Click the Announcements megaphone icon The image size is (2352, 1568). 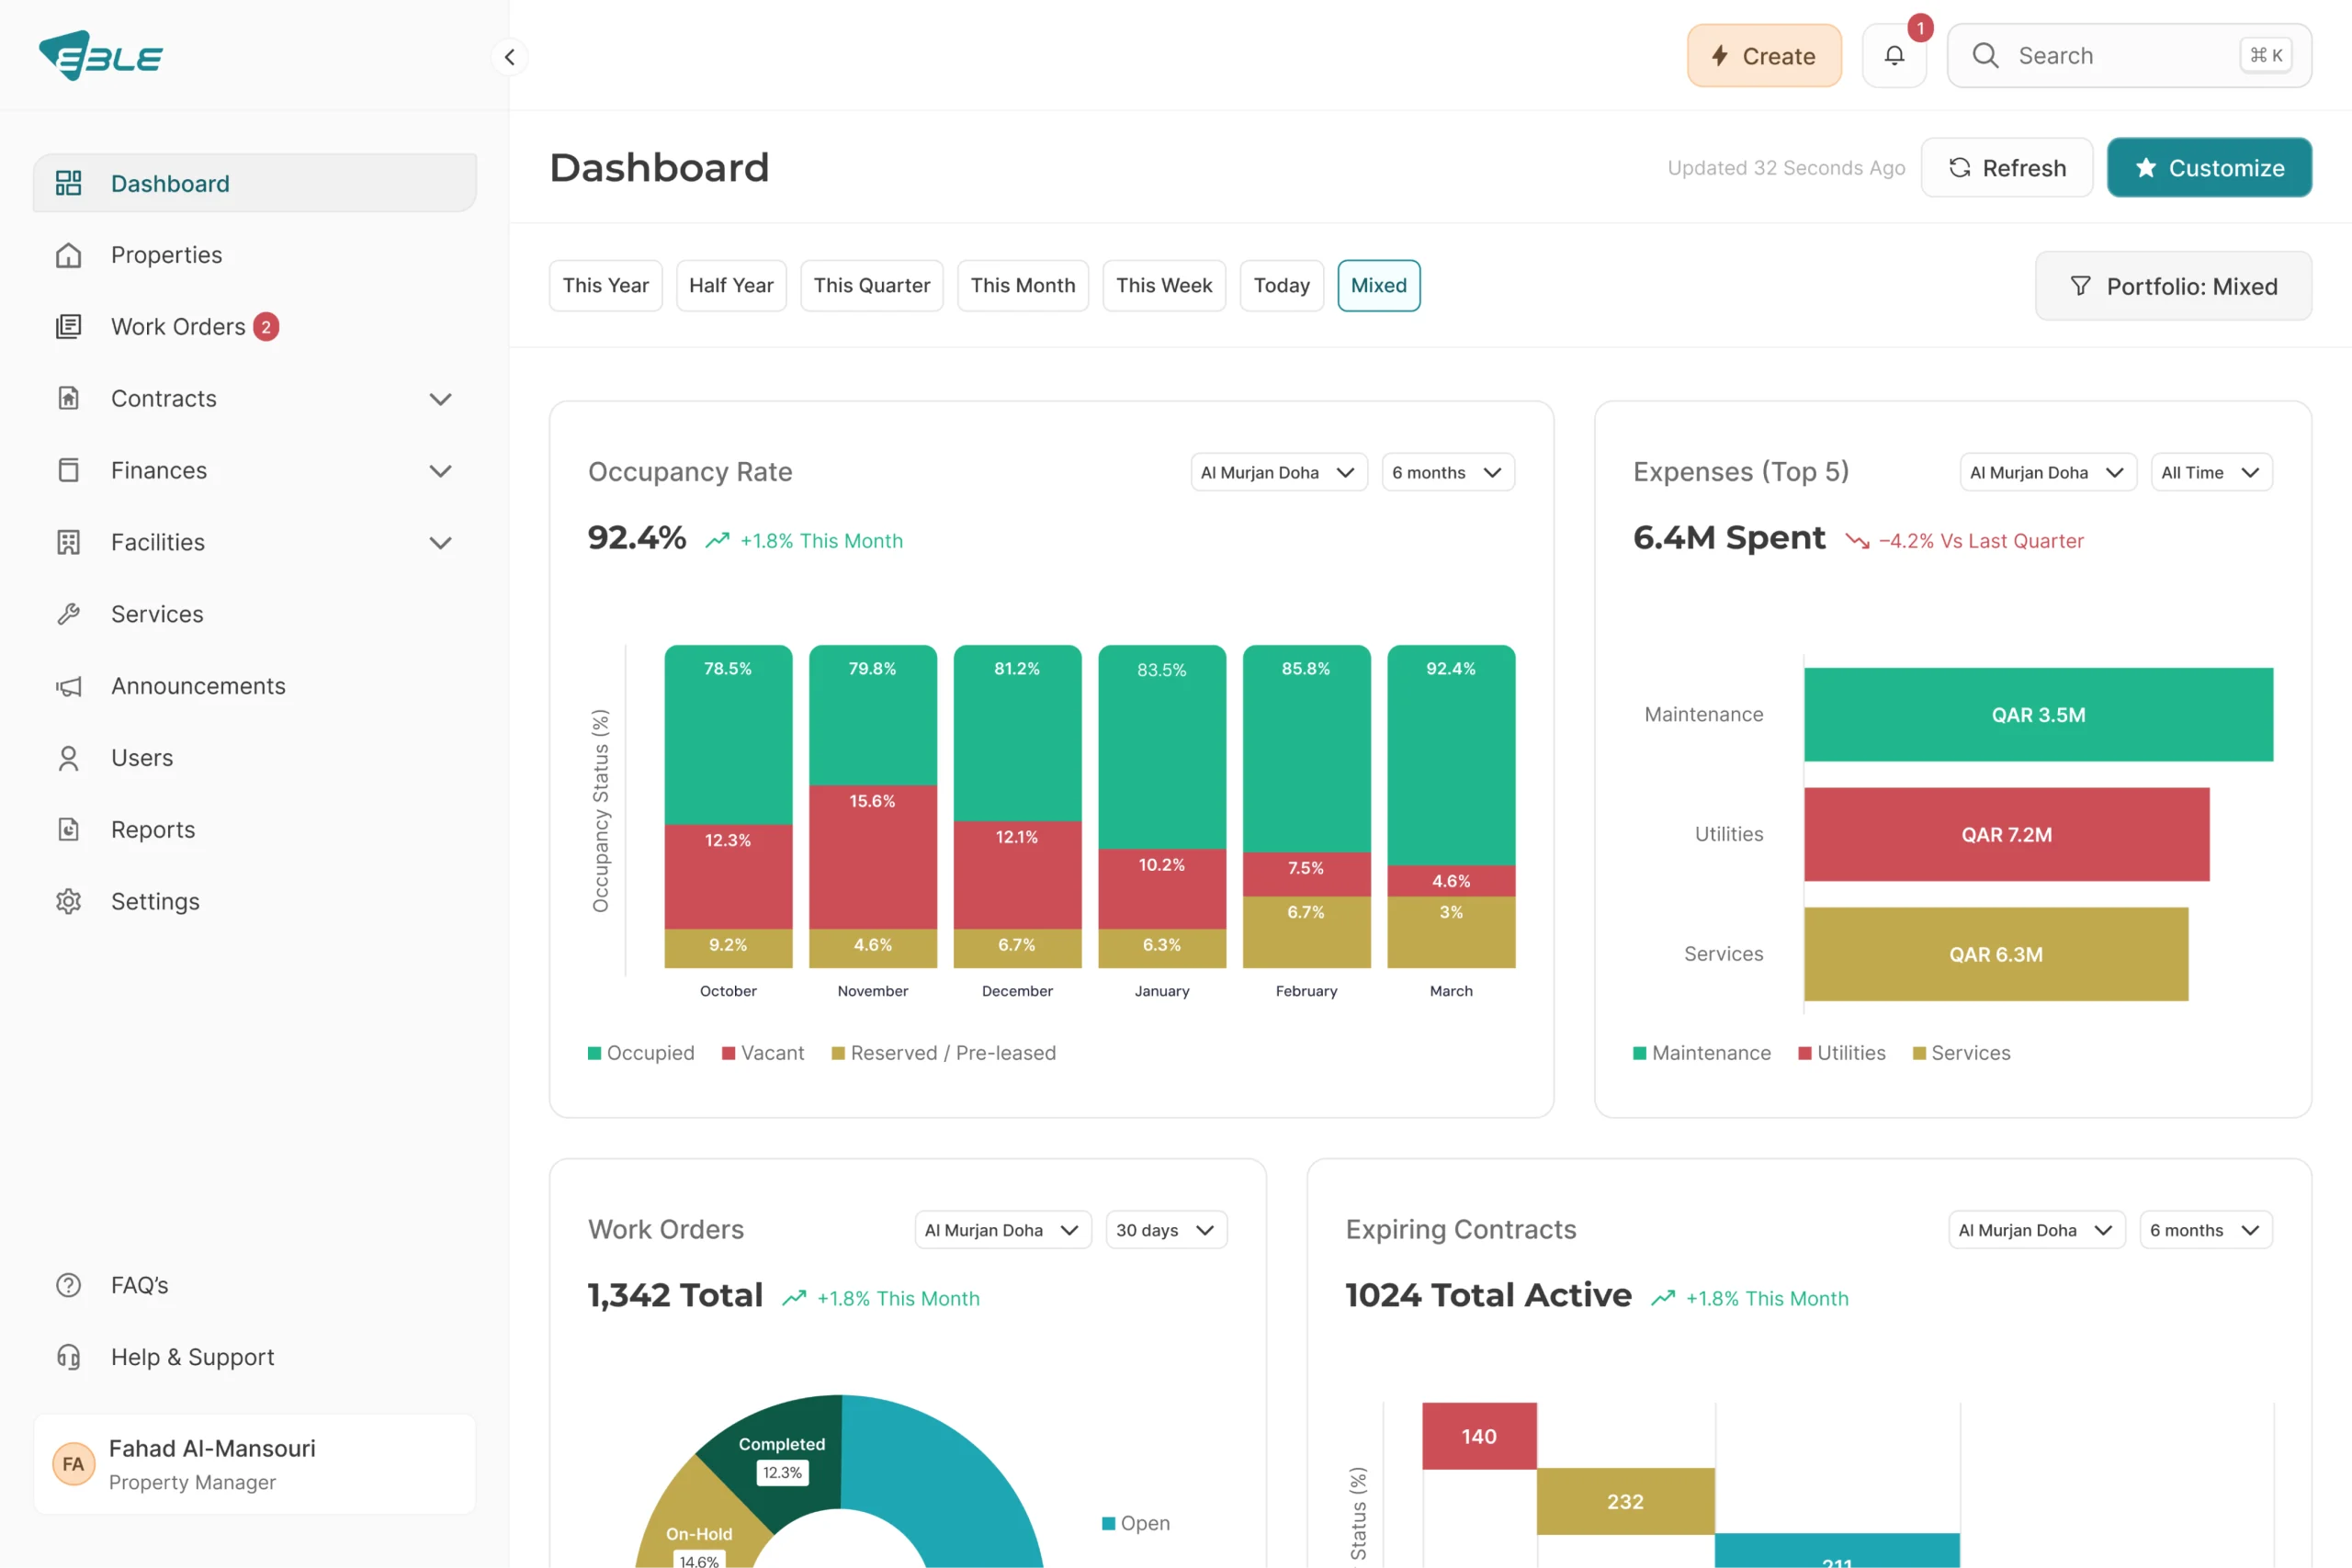coord(68,686)
